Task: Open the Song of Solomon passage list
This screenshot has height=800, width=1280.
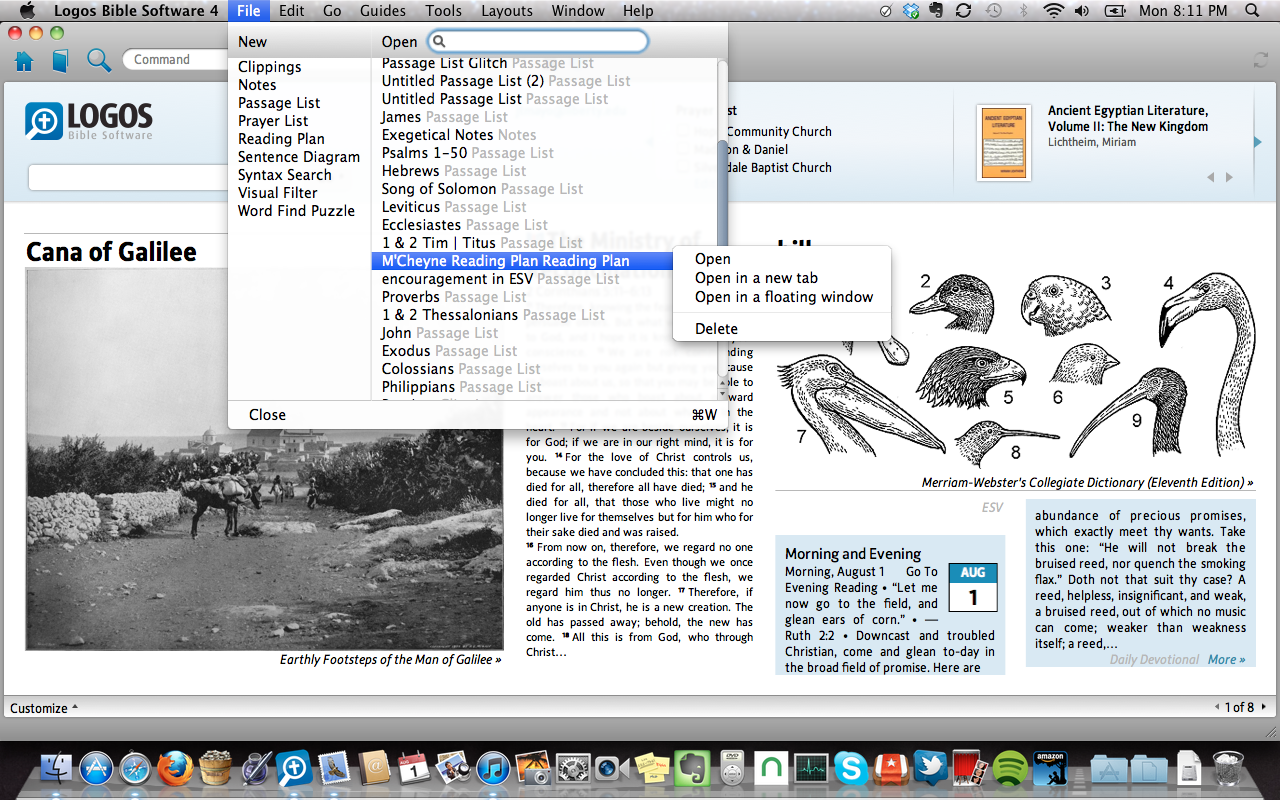Action: click(x=482, y=189)
